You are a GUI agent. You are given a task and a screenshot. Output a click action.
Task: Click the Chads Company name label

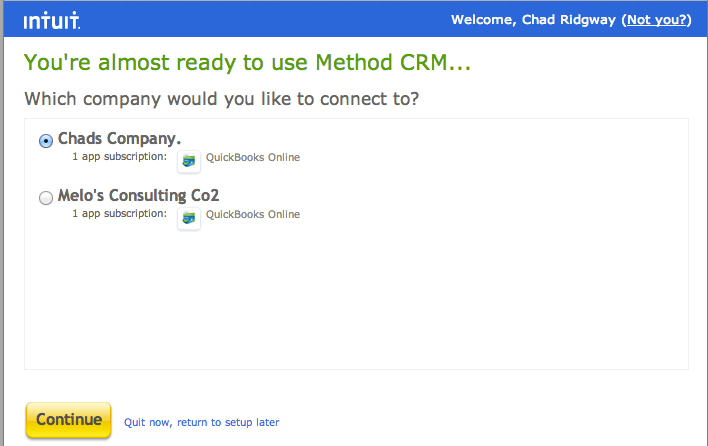coord(119,139)
